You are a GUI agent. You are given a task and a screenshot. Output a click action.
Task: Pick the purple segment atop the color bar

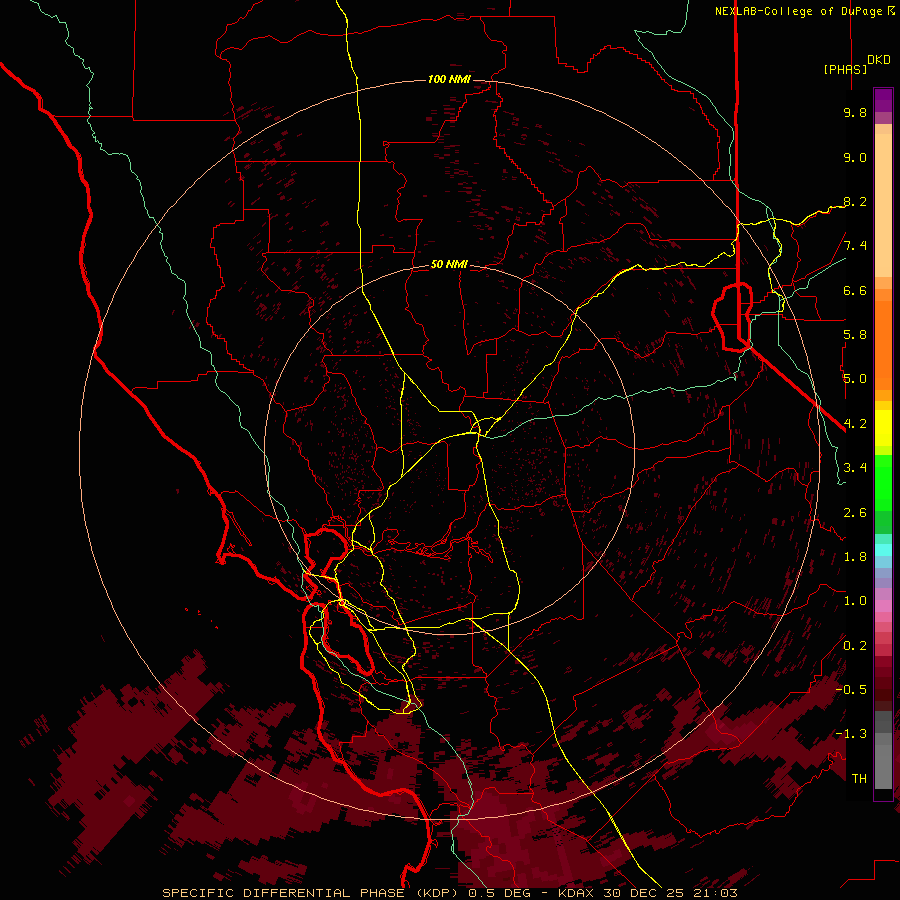click(883, 100)
